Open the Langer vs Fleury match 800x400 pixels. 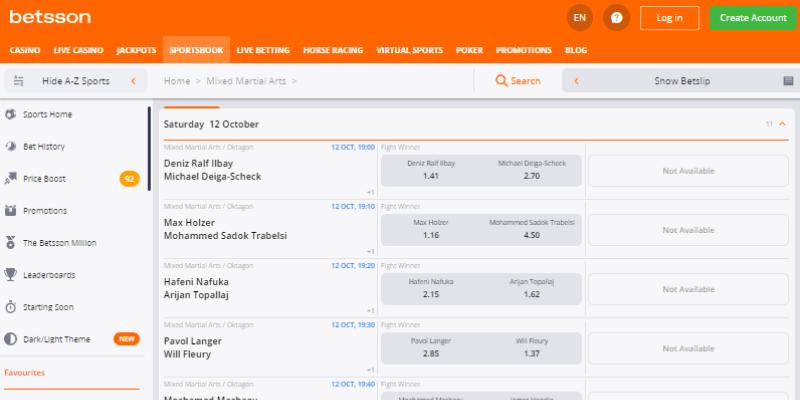click(x=193, y=347)
